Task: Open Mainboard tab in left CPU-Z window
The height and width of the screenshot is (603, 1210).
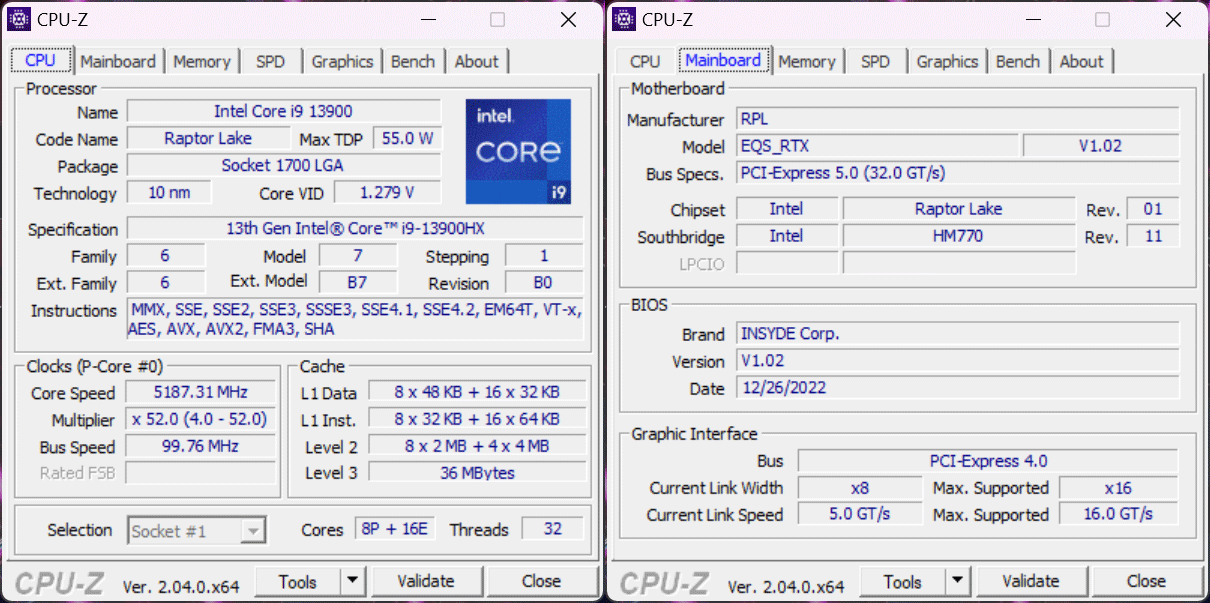Action: tap(118, 61)
